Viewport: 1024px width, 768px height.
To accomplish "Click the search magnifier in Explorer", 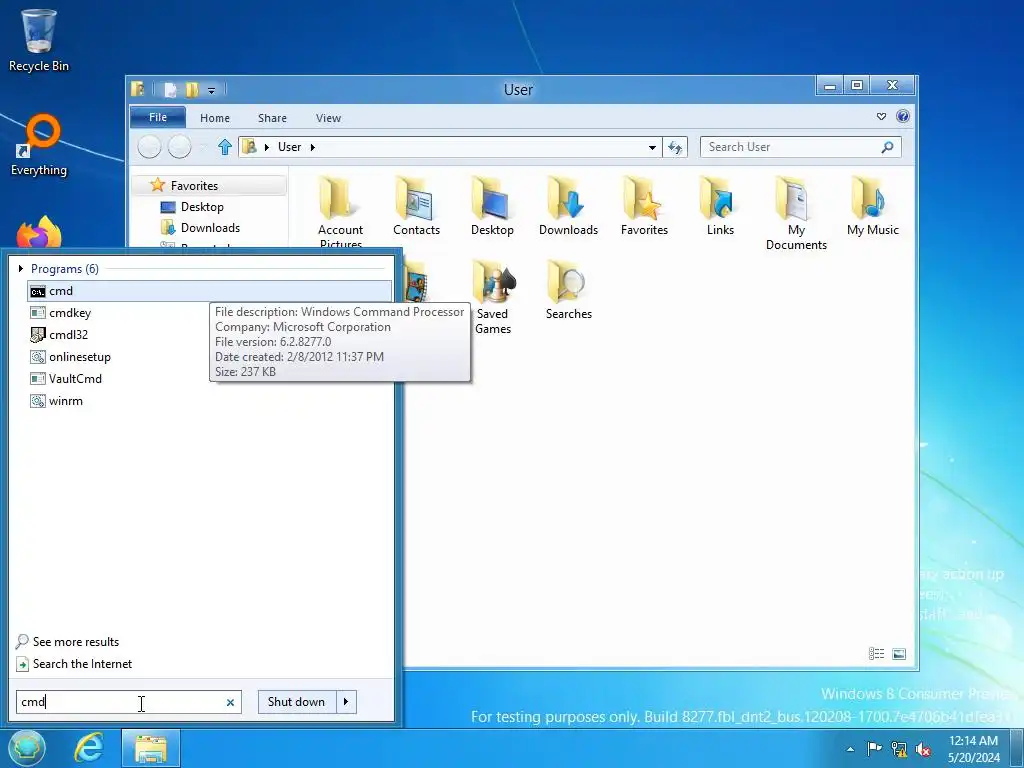I will coord(888,148).
